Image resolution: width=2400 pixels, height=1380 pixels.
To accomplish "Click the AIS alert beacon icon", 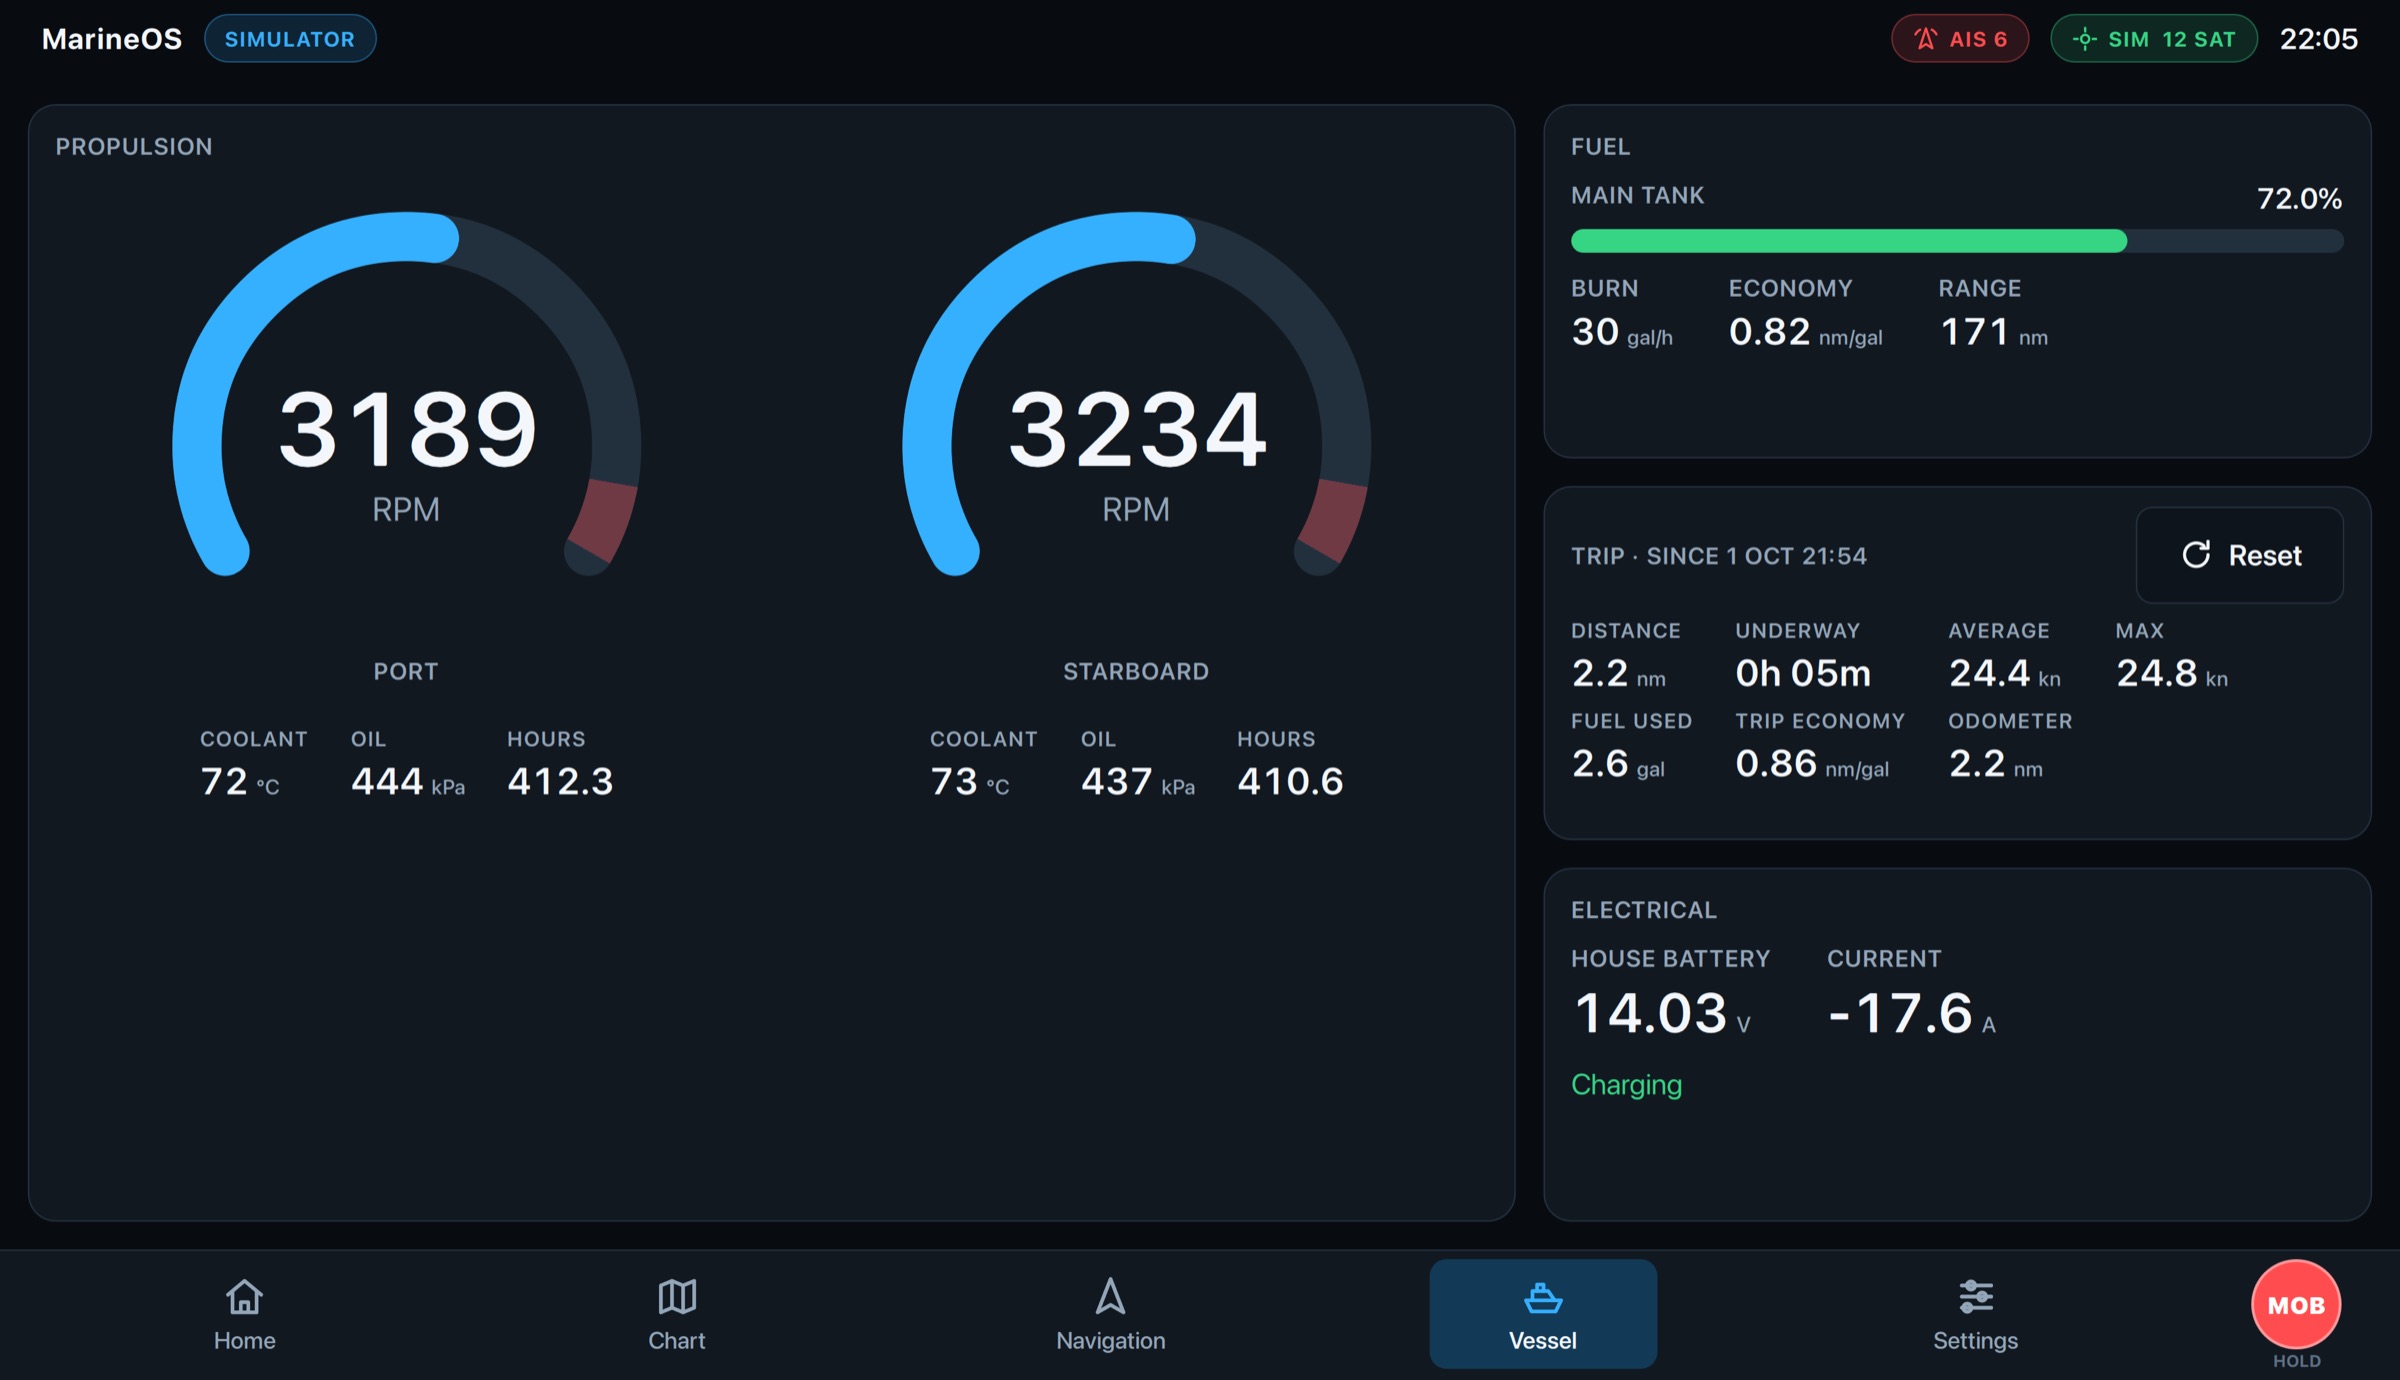I will point(1925,39).
